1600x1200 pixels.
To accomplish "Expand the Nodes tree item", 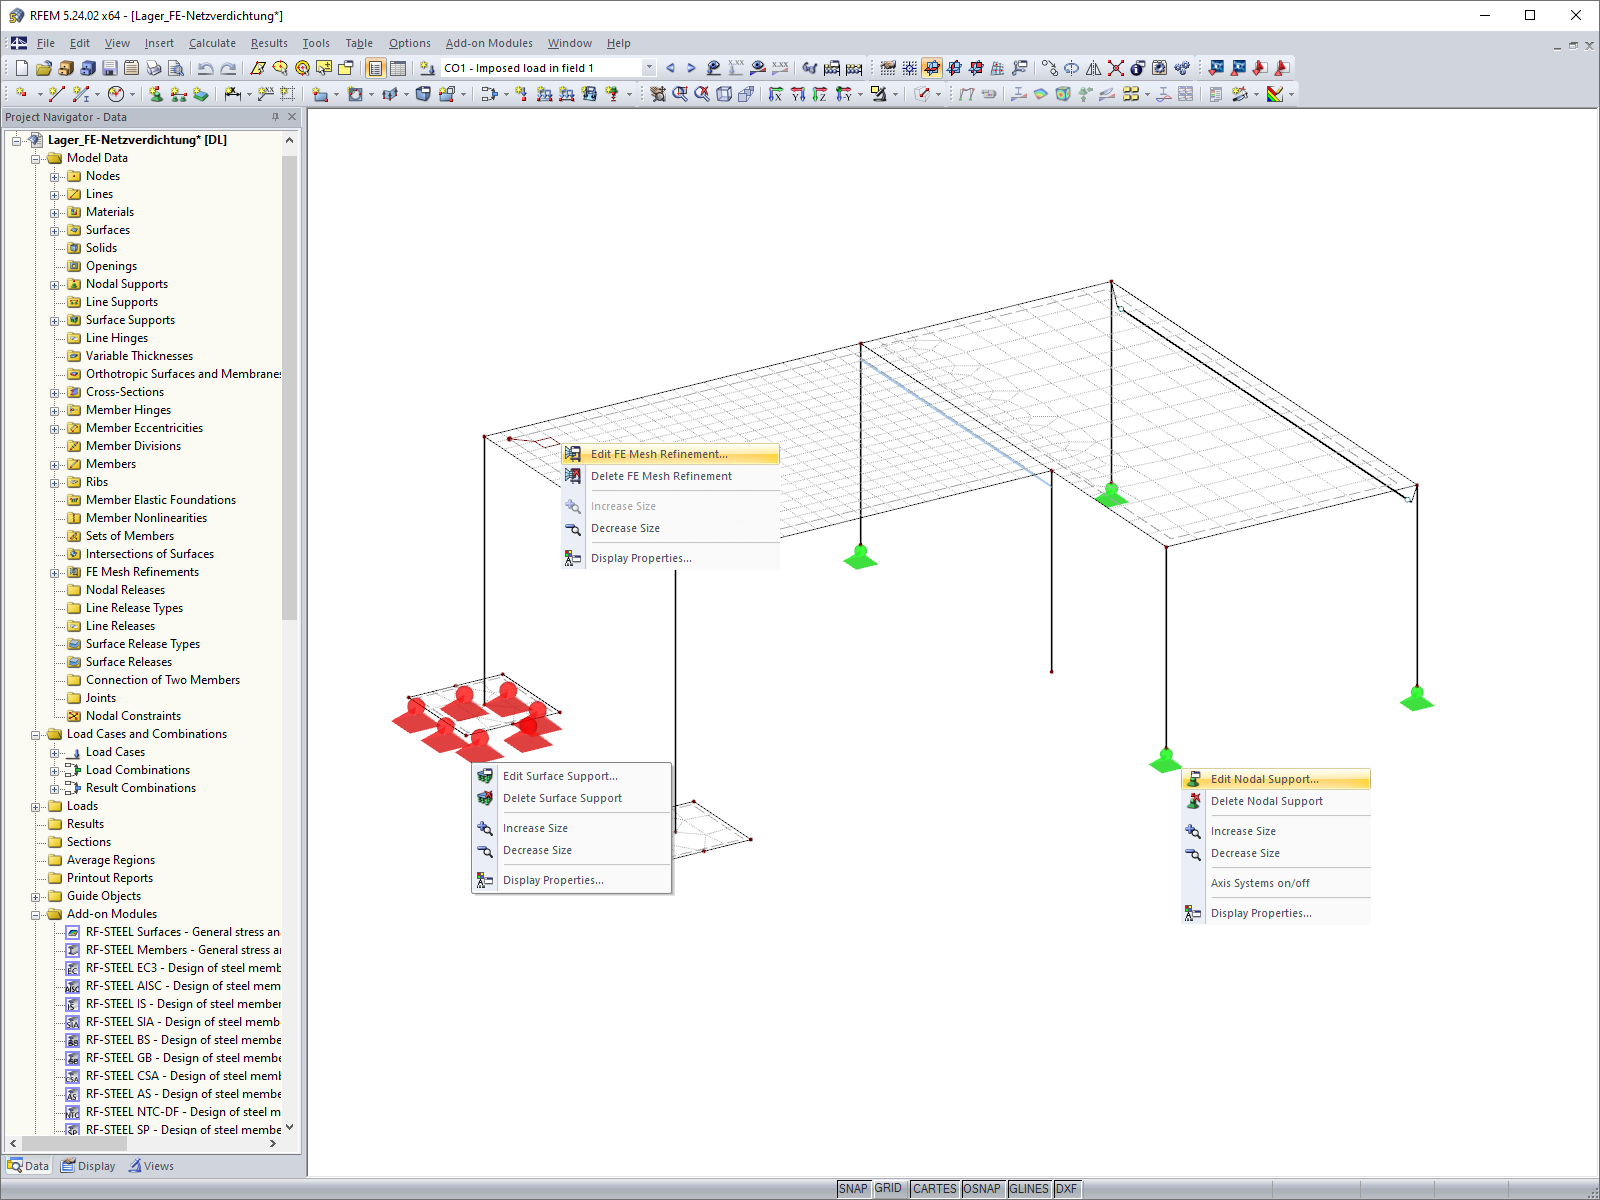I will pos(55,176).
